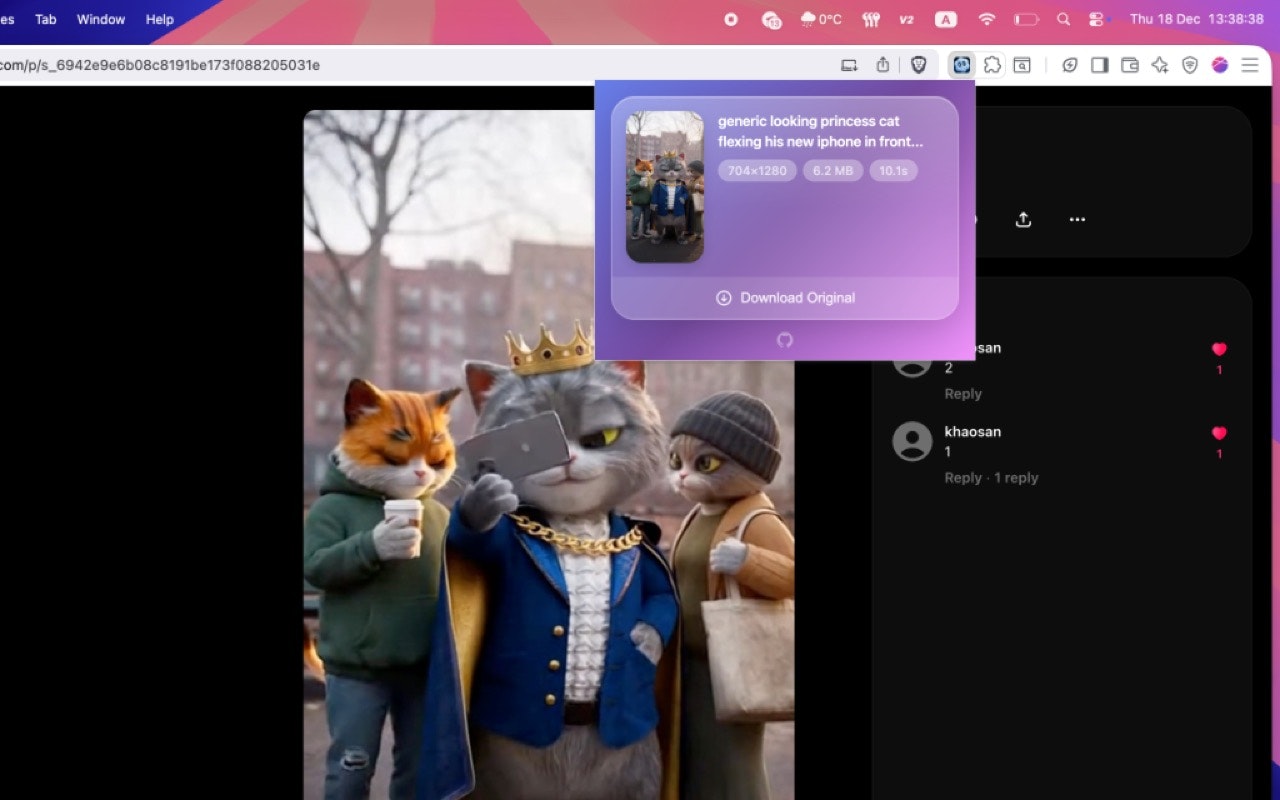Click the active downloader extension icon in toolbar
Viewport: 1280px width, 800px height.
[962, 65]
